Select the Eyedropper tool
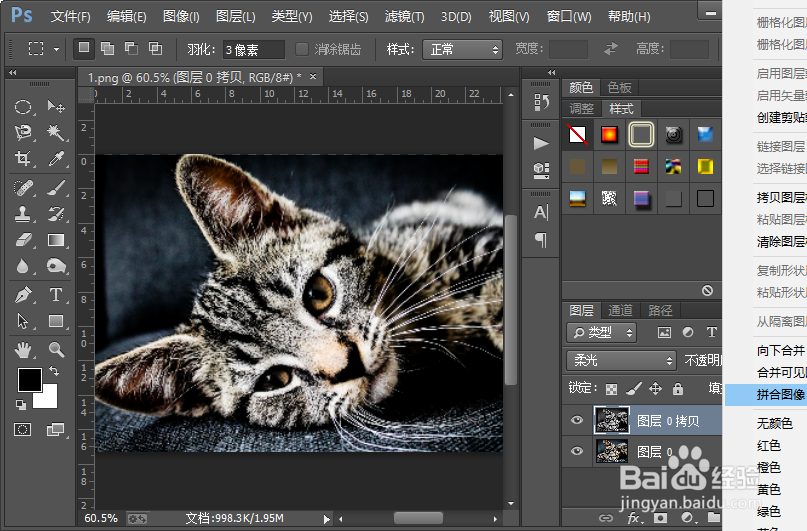Image resolution: width=807 pixels, height=531 pixels. (56, 158)
